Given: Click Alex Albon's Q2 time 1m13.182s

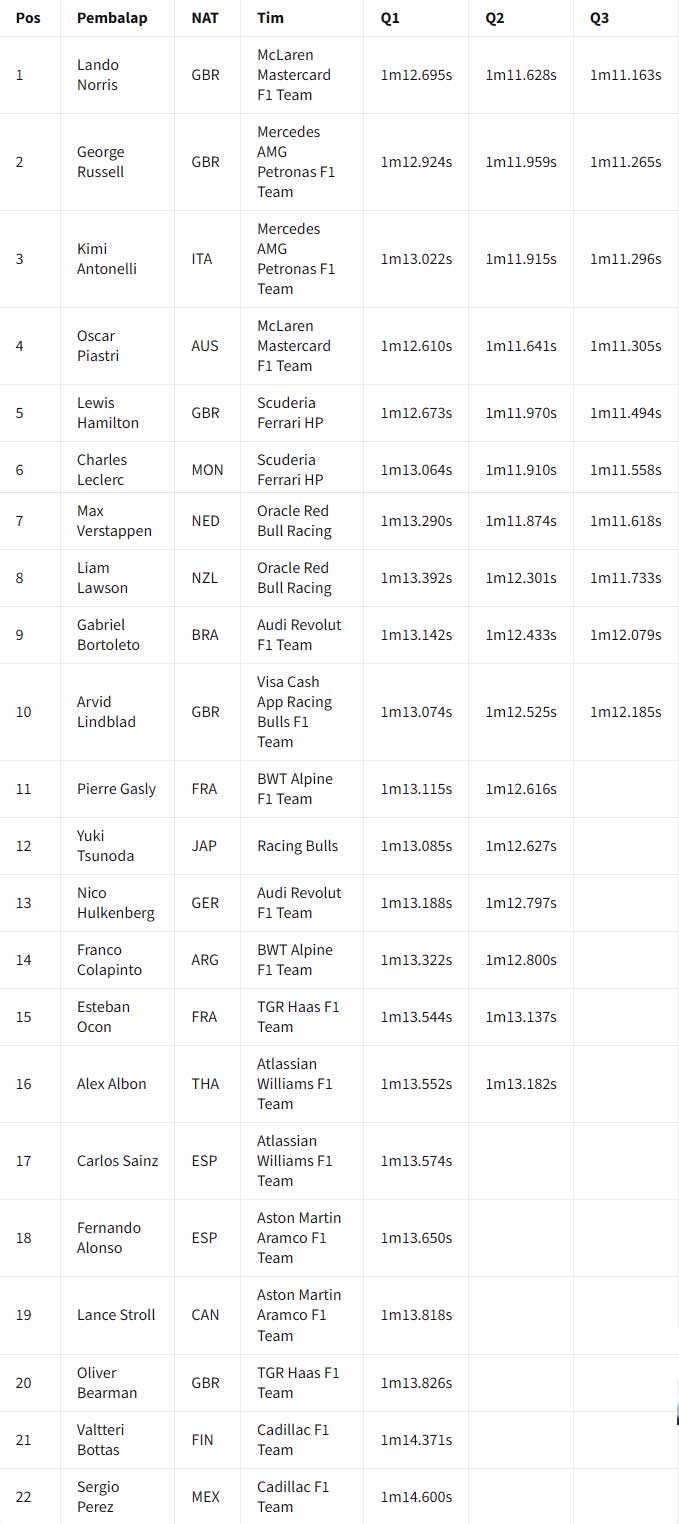Looking at the screenshot, I should tap(521, 1084).
